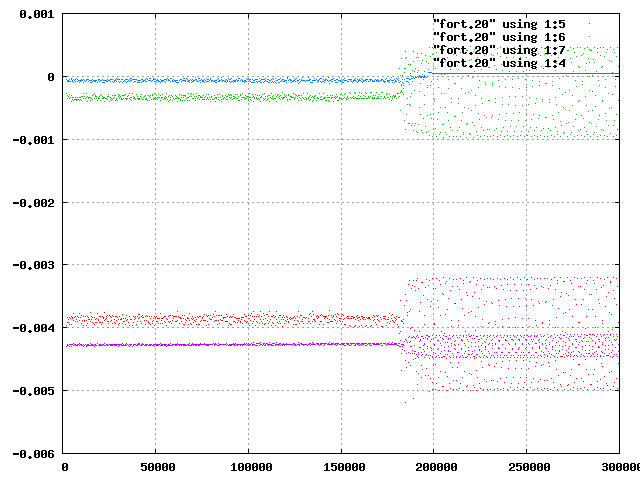640x480 pixels.
Task: Click the x-axis label 200000
Action: (x=436, y=467)
